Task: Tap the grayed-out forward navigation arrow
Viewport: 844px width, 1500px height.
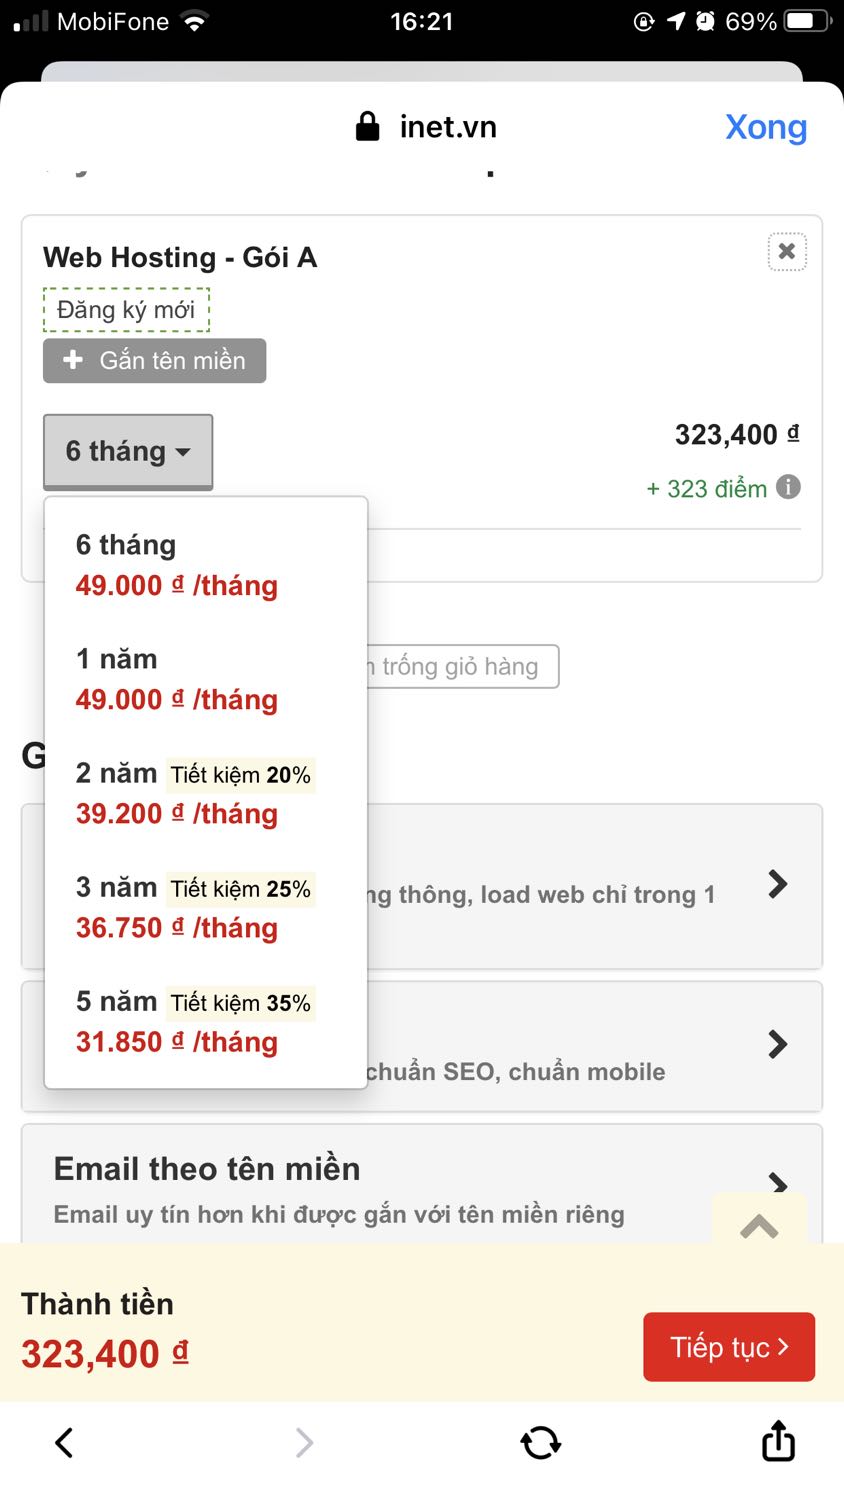Action: click(304, 1442)
